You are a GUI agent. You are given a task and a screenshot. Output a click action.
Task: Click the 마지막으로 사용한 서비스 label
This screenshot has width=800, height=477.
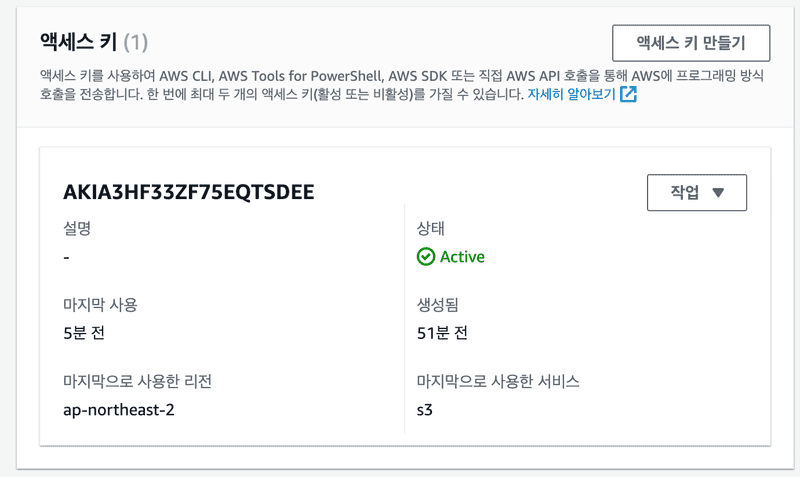tap(498, 381)
